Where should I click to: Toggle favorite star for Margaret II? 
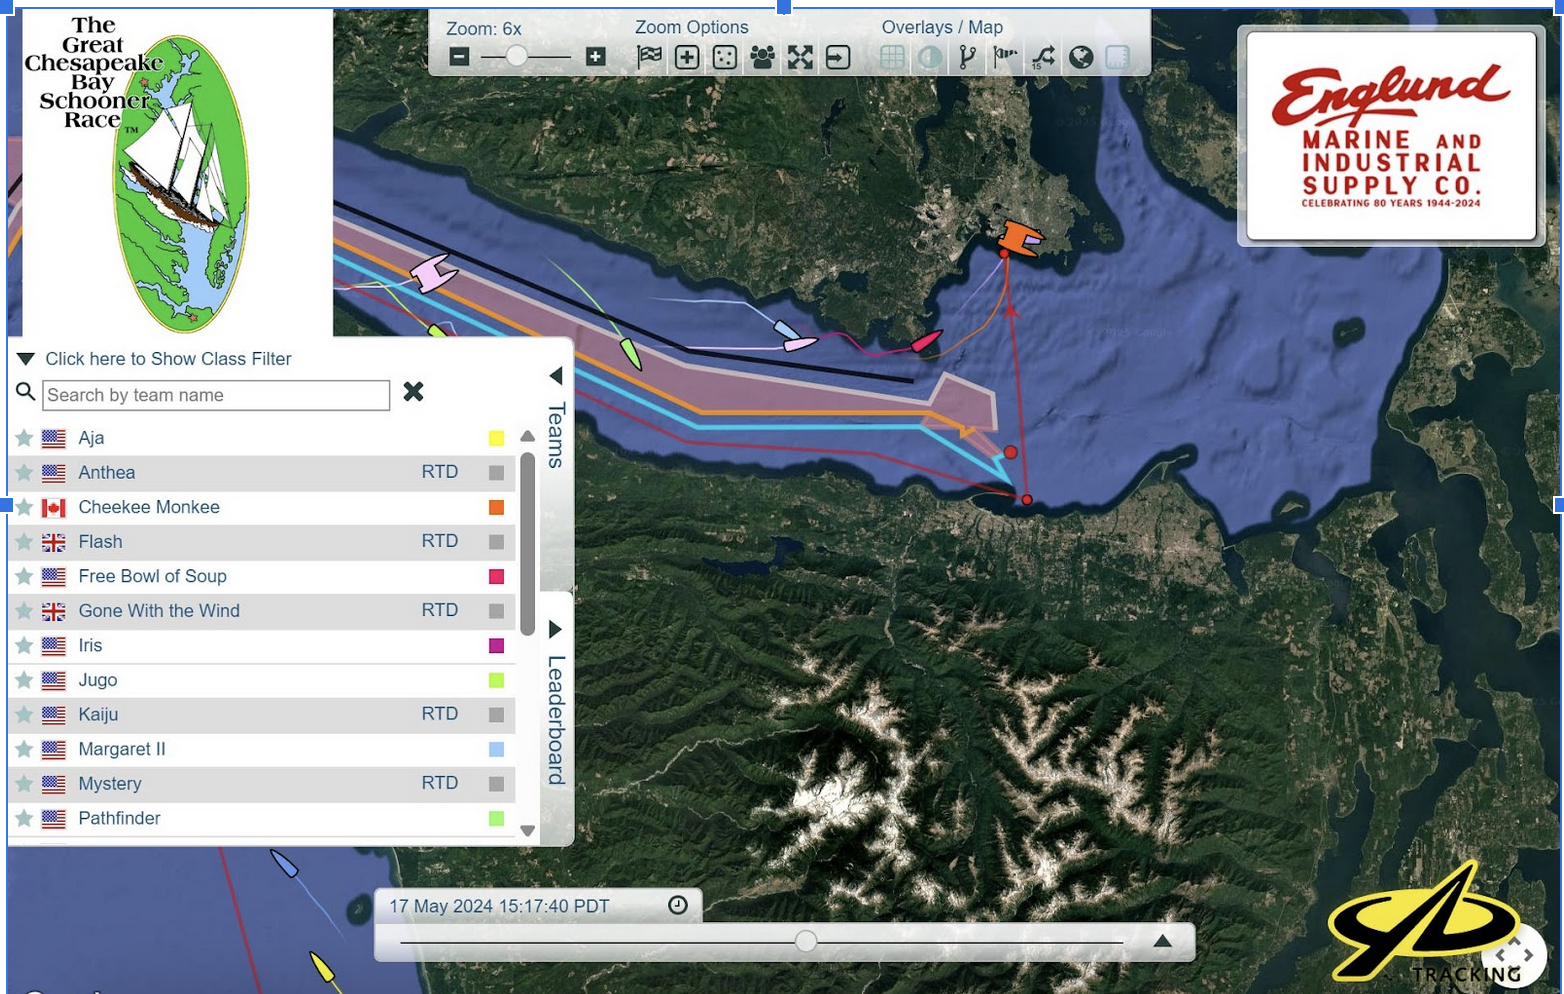point(24,749)
